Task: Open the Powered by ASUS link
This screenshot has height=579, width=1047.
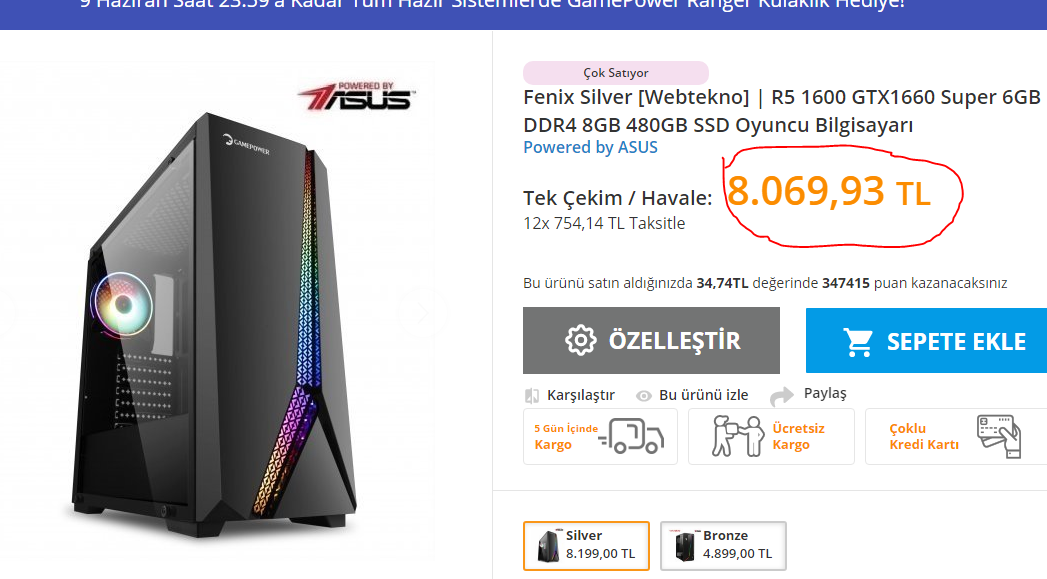Action: tap(590, 147)
